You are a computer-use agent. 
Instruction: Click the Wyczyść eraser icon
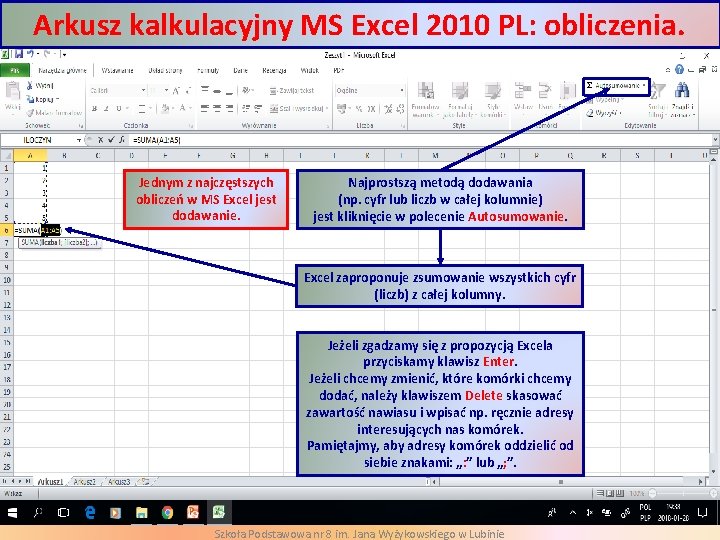[x=590, y=112]
